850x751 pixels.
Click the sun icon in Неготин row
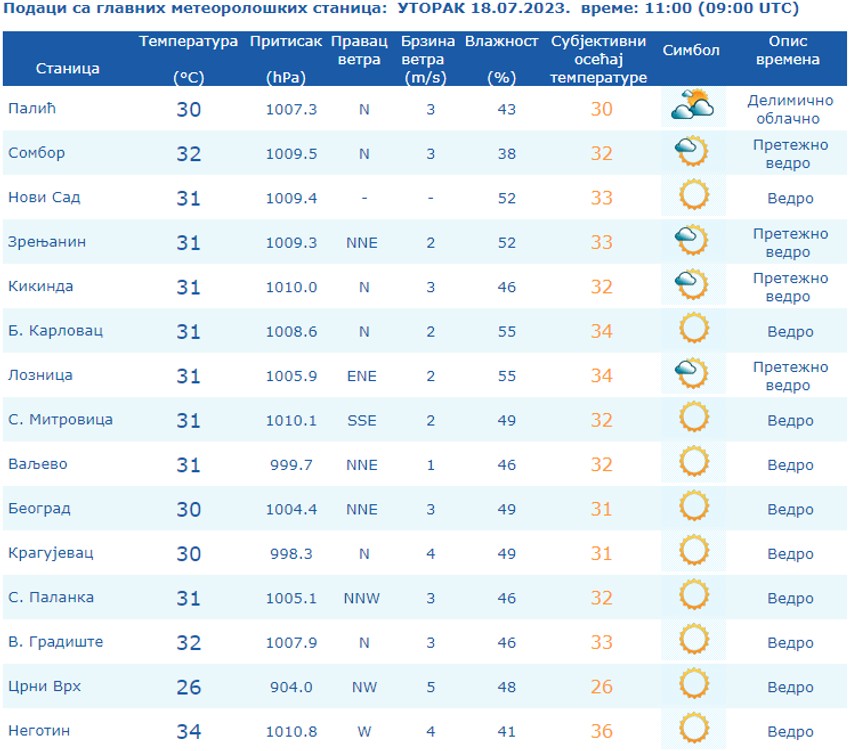click(x=694, y=728)
